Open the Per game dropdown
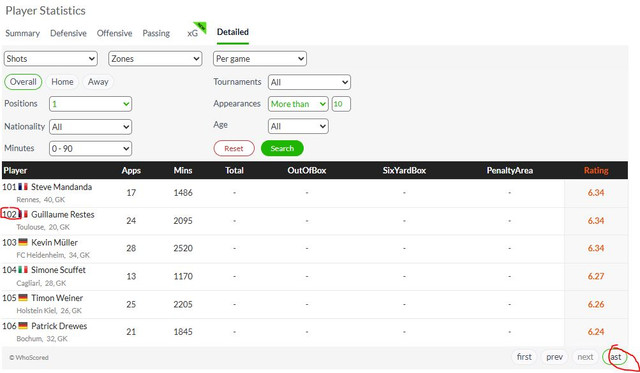The height and width of the screenshot is (373, 640). coord(260,59)
